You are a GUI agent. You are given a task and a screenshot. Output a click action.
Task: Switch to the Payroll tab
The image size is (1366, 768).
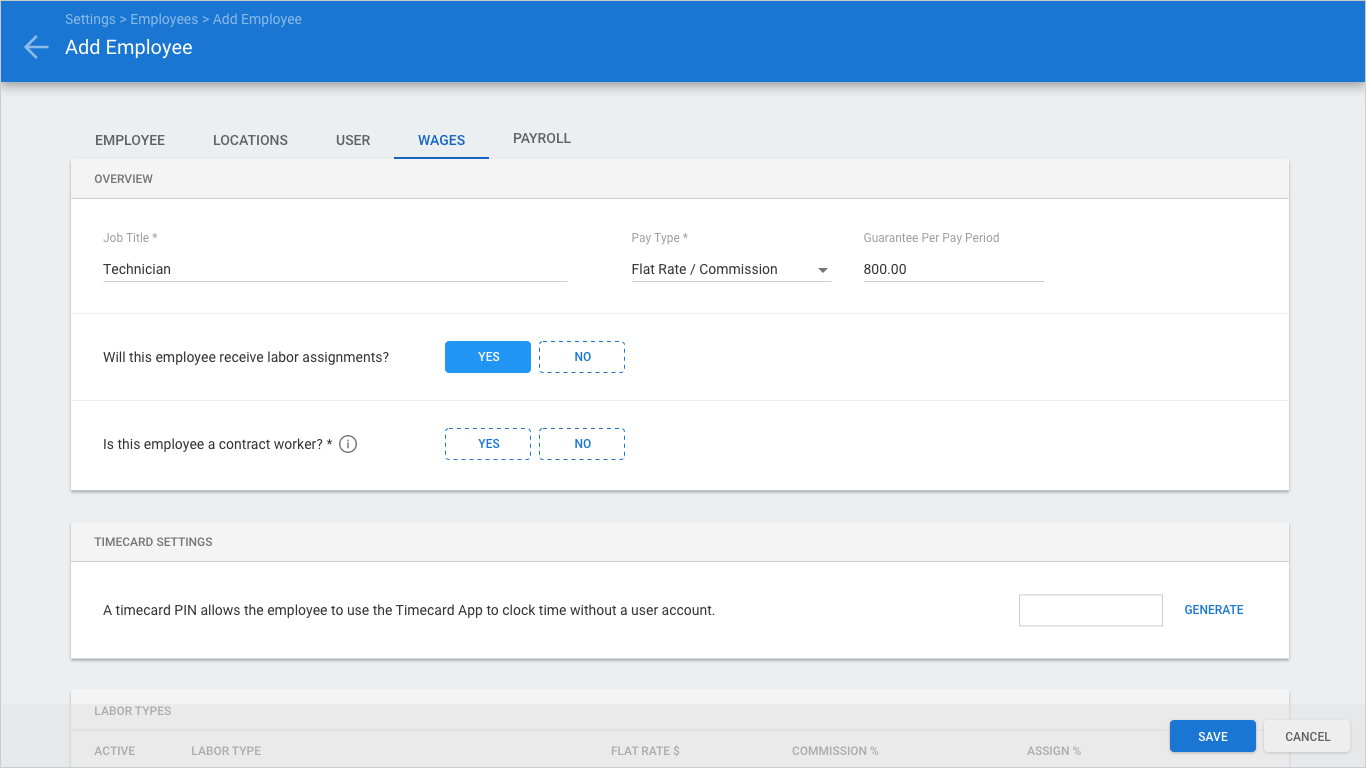pos(542,139)
